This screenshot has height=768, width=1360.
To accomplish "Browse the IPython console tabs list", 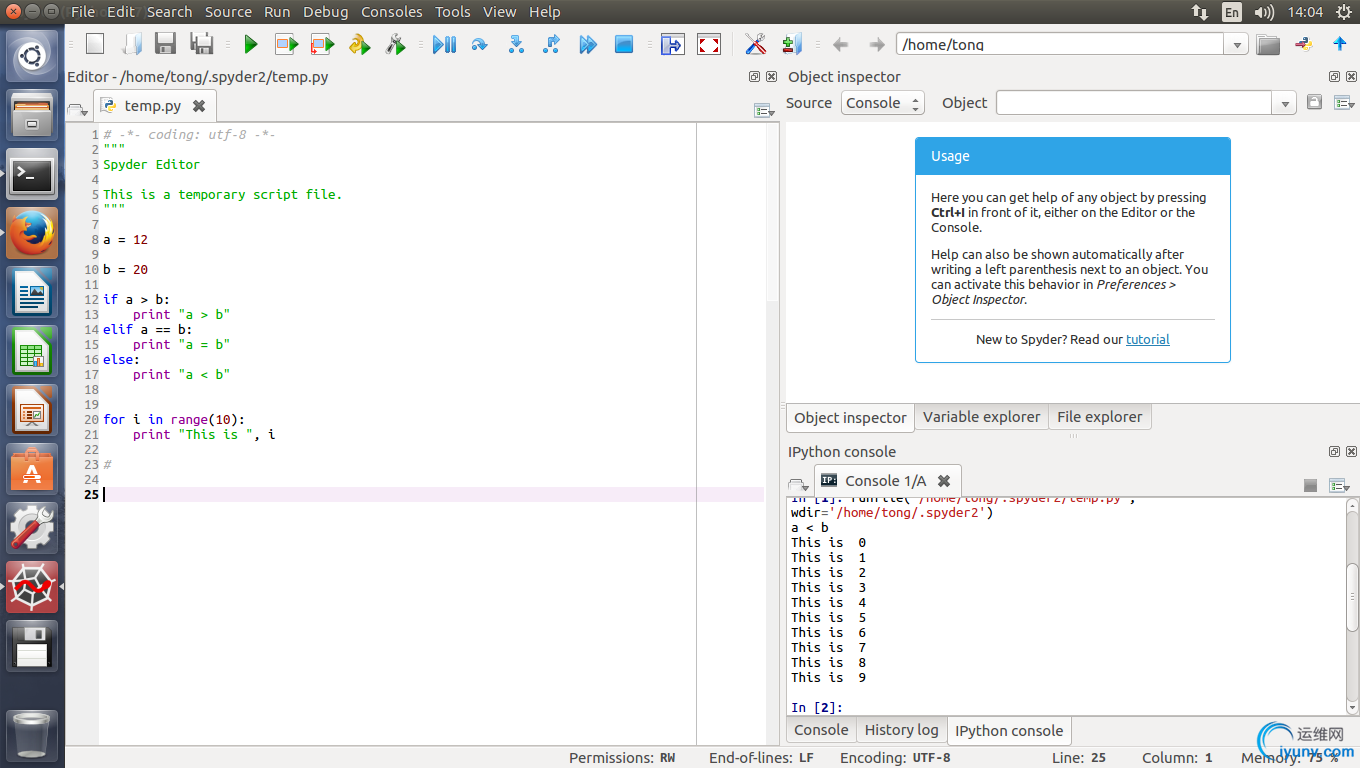I will point(798,484).
